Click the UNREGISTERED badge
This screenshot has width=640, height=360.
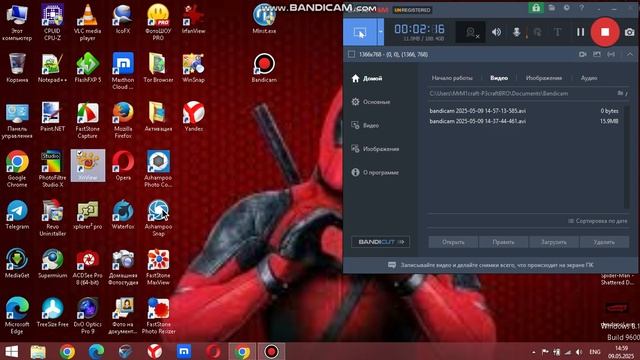412,10
